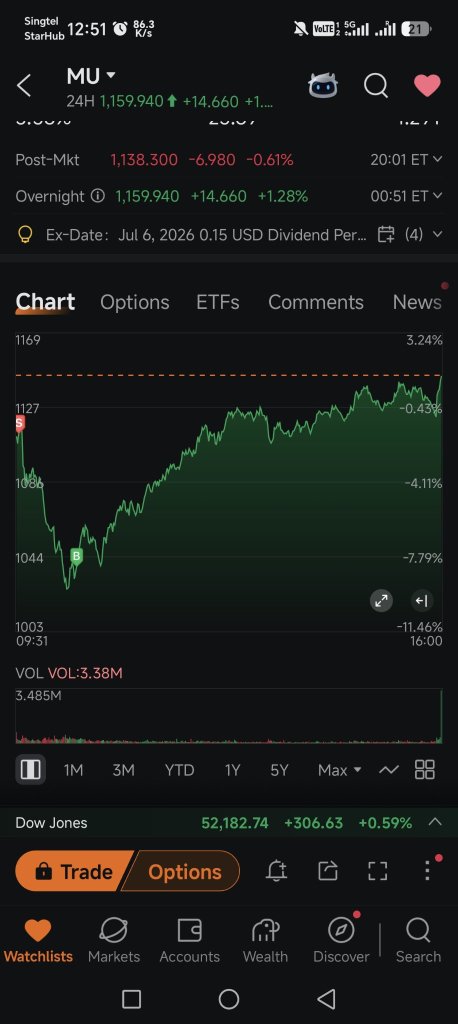Toggle the line chart type icon
The image size is (458, 1024).
point(389,771)
